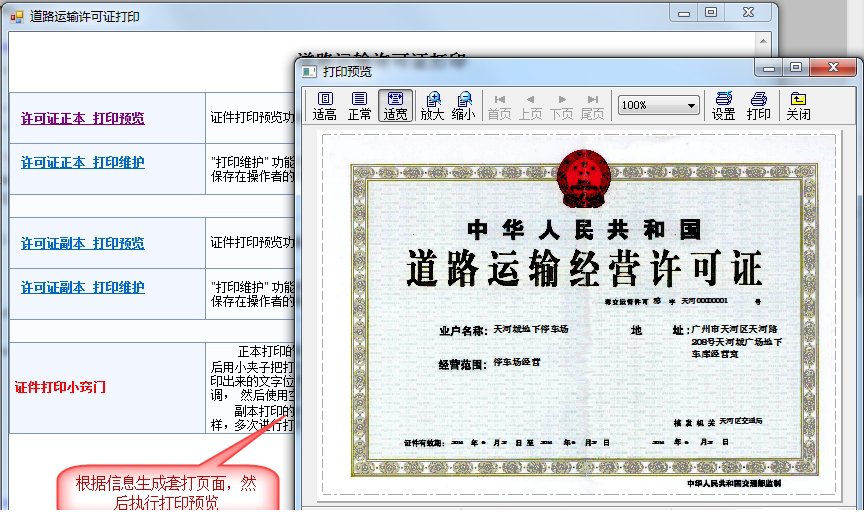
Task: Open 许可证副本 打印维护 link
Action: (82, 287)
